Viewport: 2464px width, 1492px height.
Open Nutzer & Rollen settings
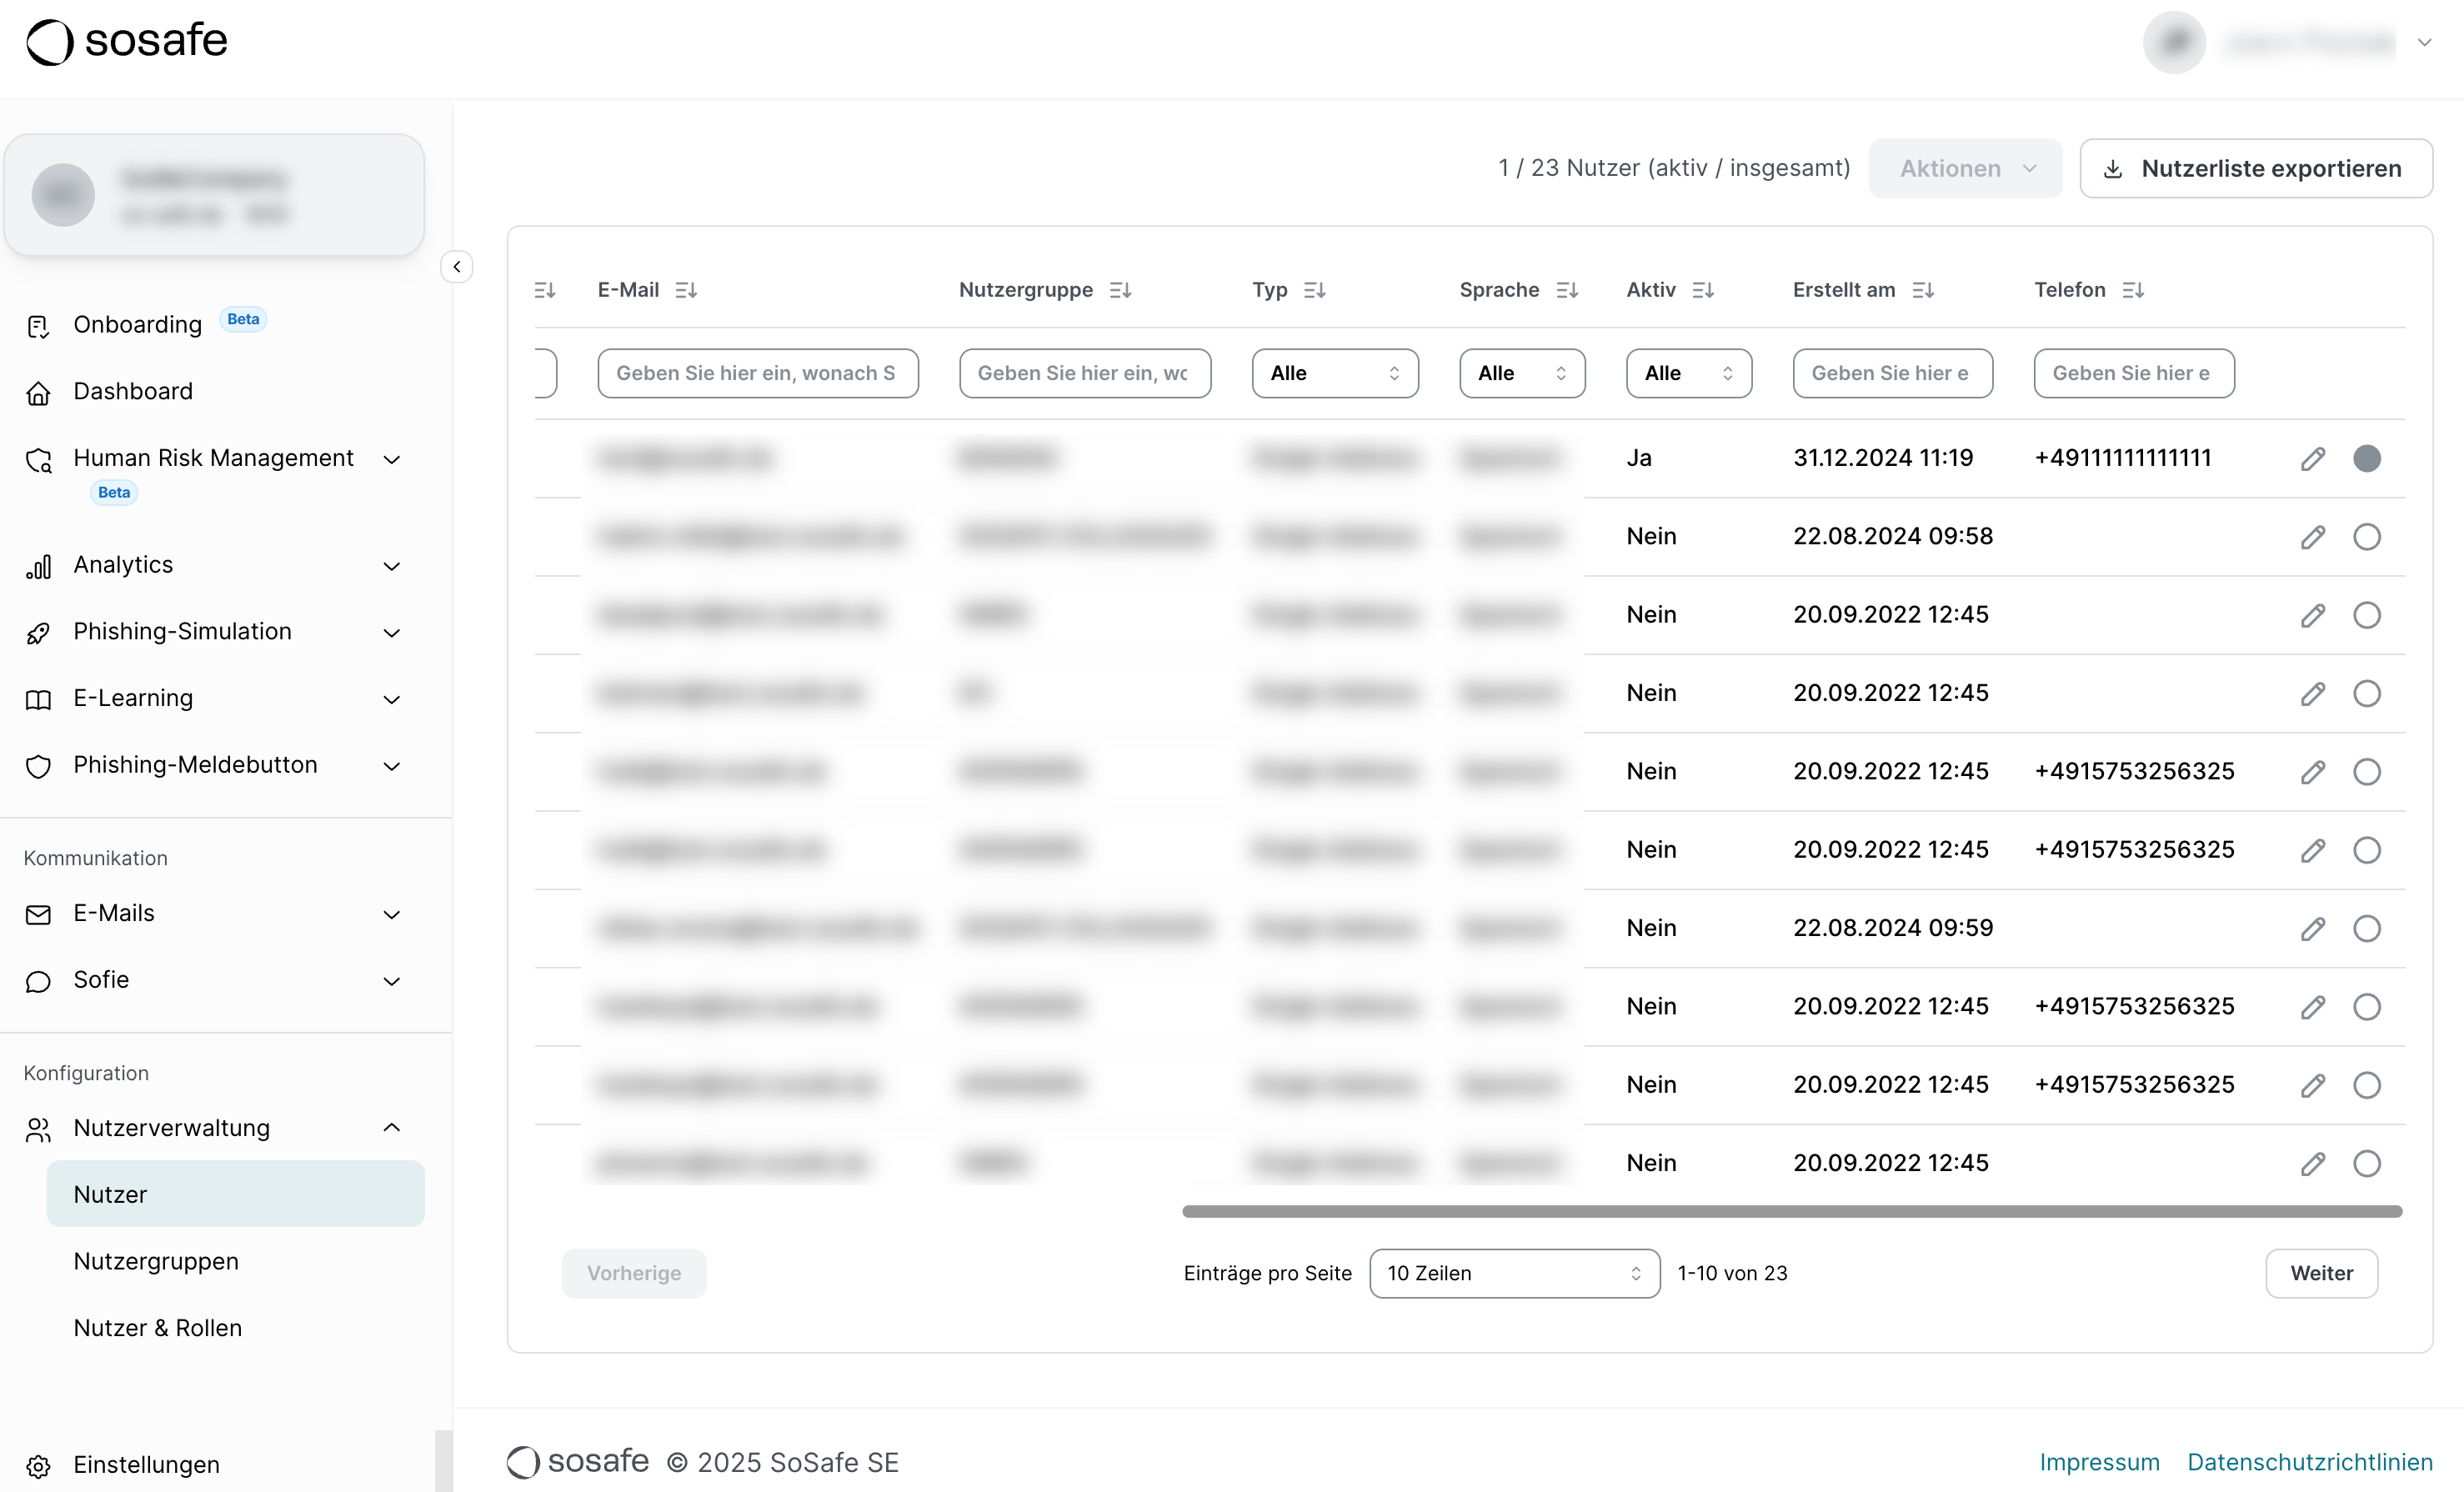tap(157, 1327)
